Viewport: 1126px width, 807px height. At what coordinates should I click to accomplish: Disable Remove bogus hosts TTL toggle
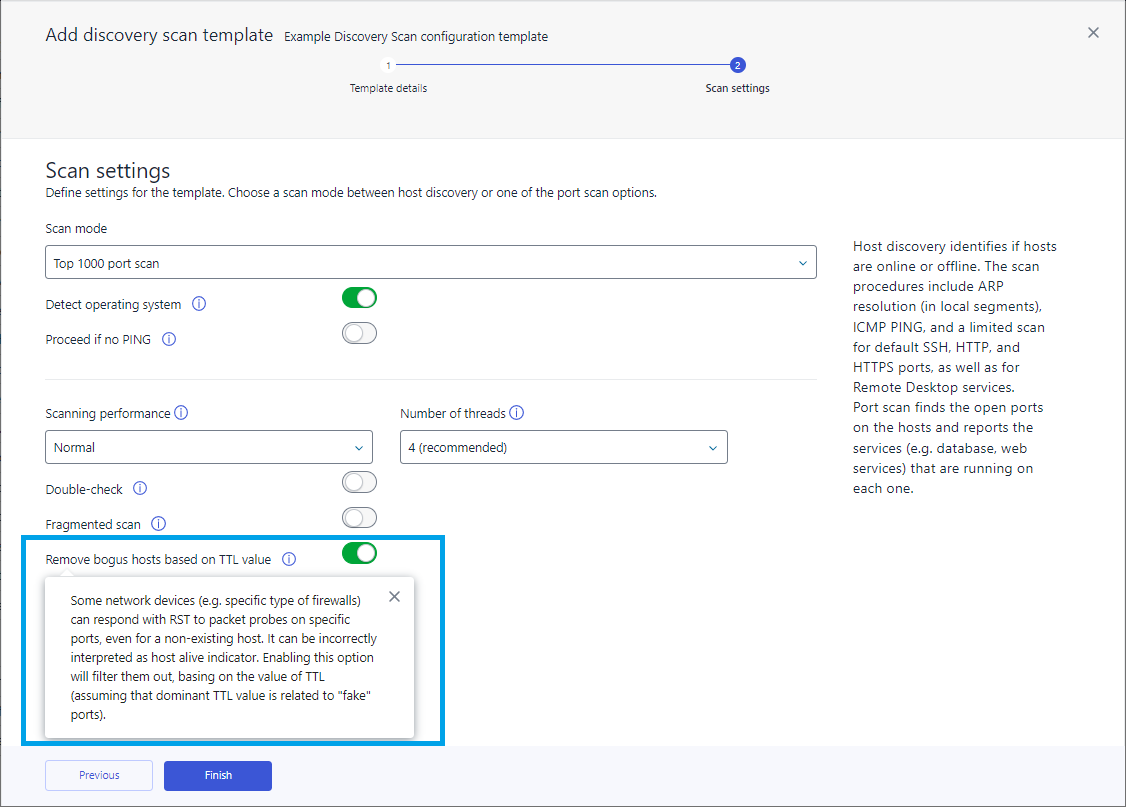point(359,553)
